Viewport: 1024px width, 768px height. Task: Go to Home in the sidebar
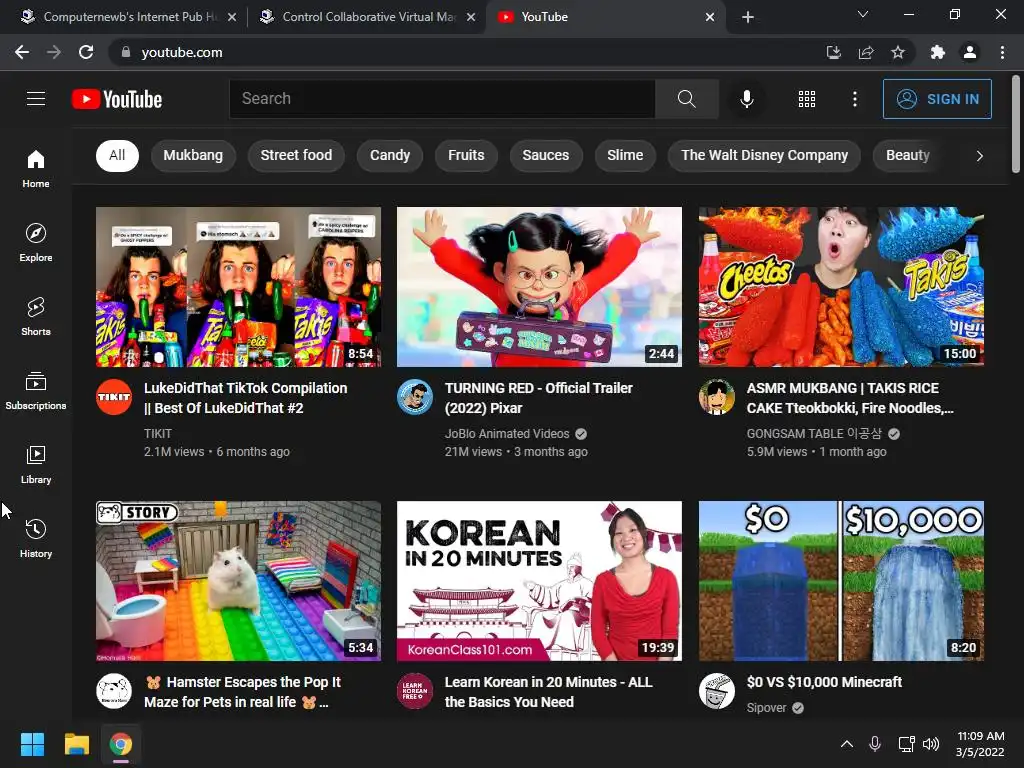point(36,168)
